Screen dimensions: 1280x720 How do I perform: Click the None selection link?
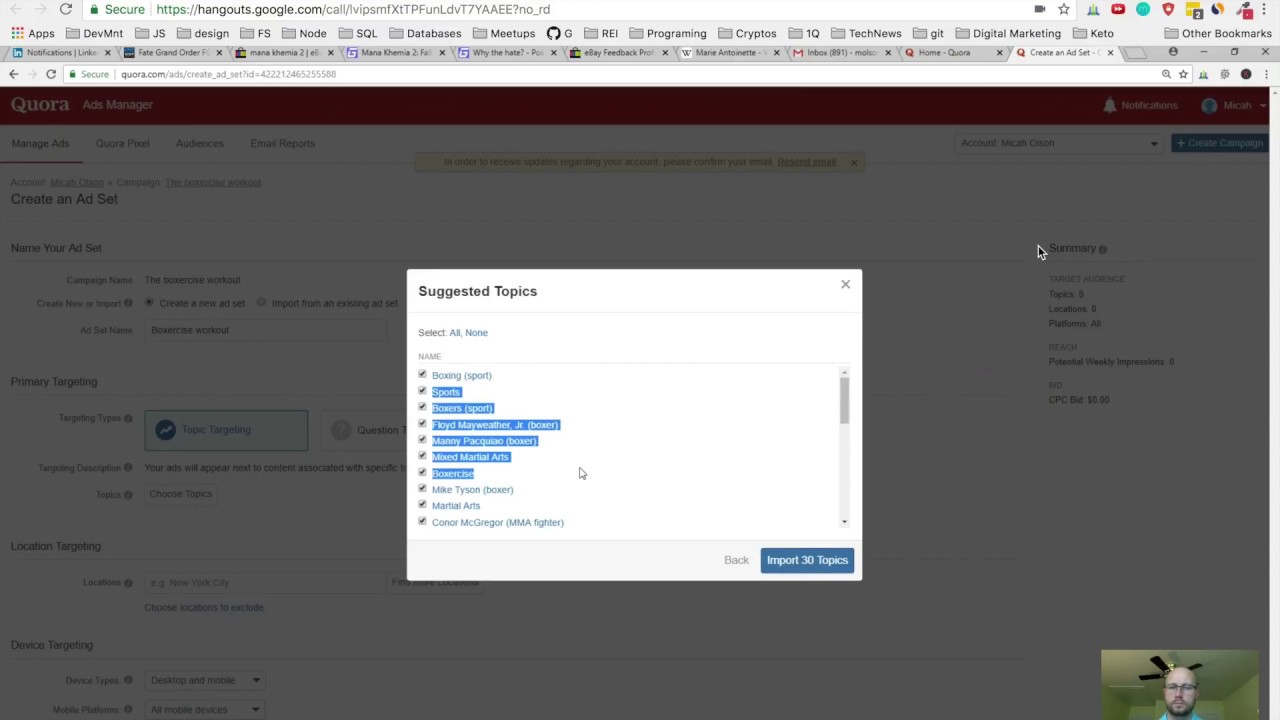pos(476,333)
